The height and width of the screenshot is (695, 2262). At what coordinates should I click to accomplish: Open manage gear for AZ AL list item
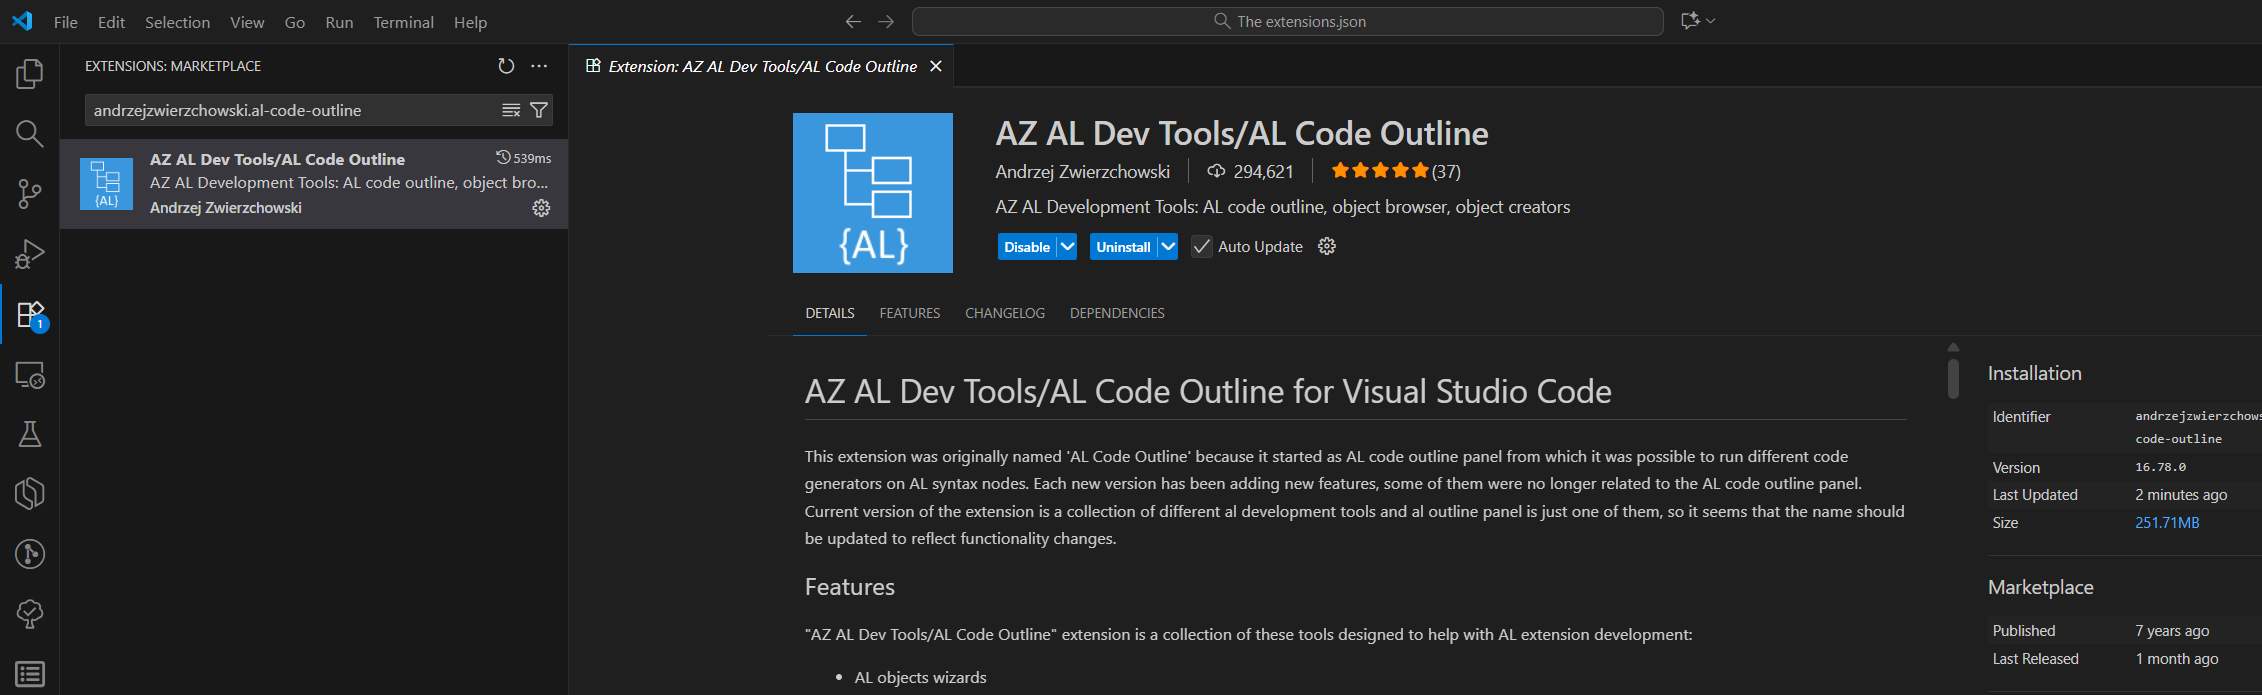pos(541,208)
